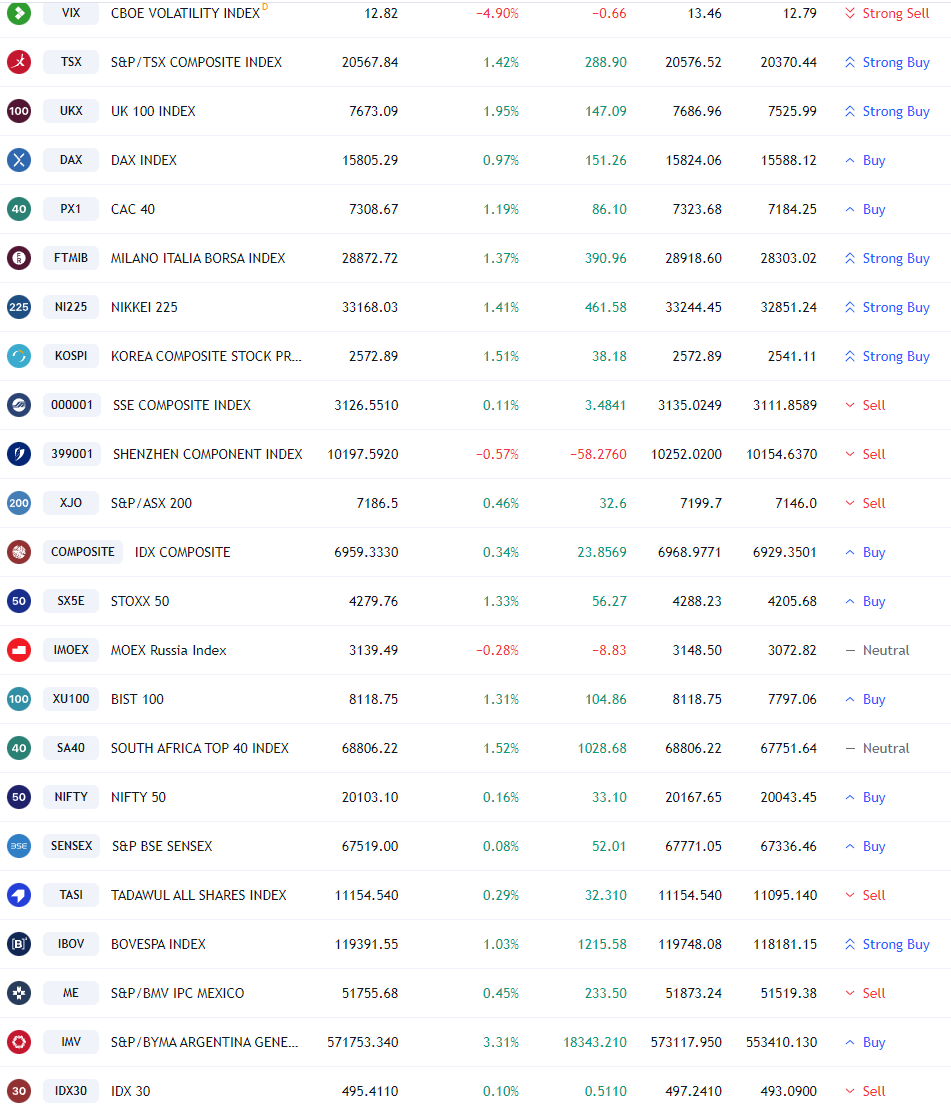Click the Nikkei 225 change 461.58

coord(605,307)
